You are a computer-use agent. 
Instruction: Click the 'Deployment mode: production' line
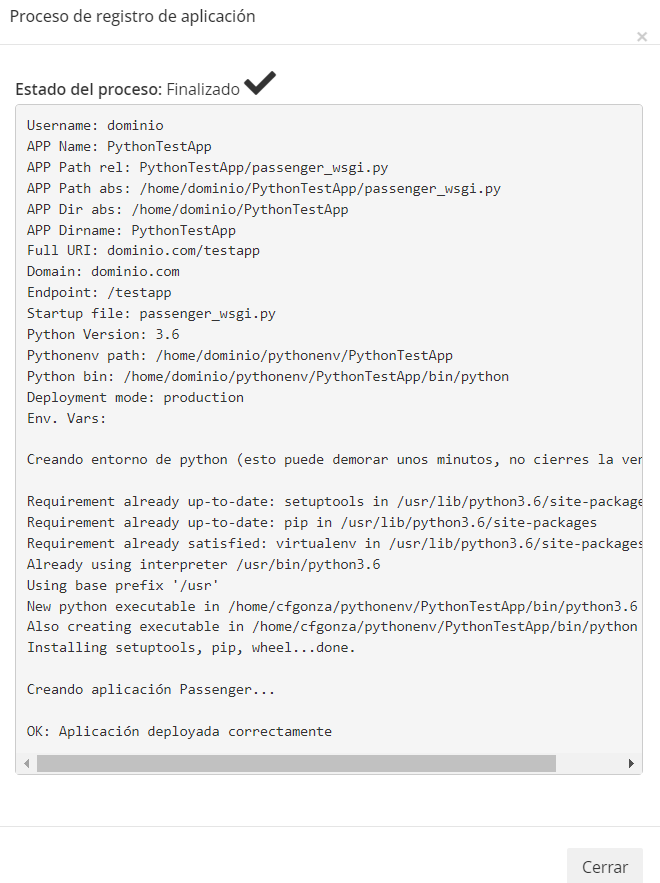click(135, 398)
